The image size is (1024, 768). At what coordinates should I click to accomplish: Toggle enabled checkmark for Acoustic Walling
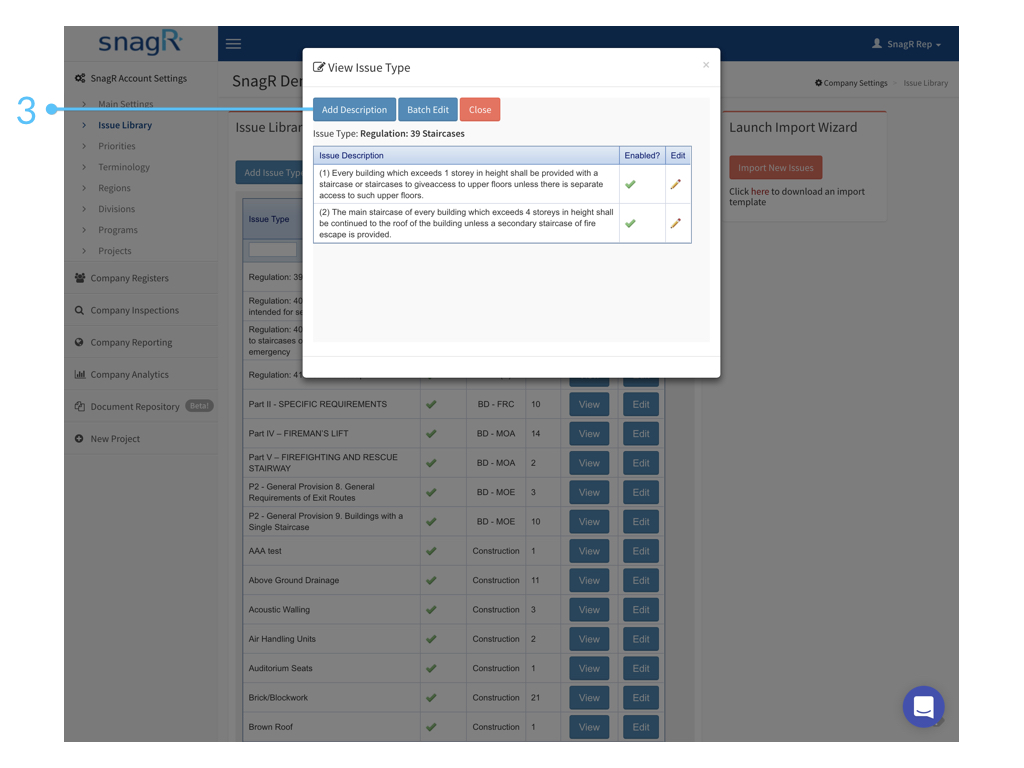pos(431,610)
